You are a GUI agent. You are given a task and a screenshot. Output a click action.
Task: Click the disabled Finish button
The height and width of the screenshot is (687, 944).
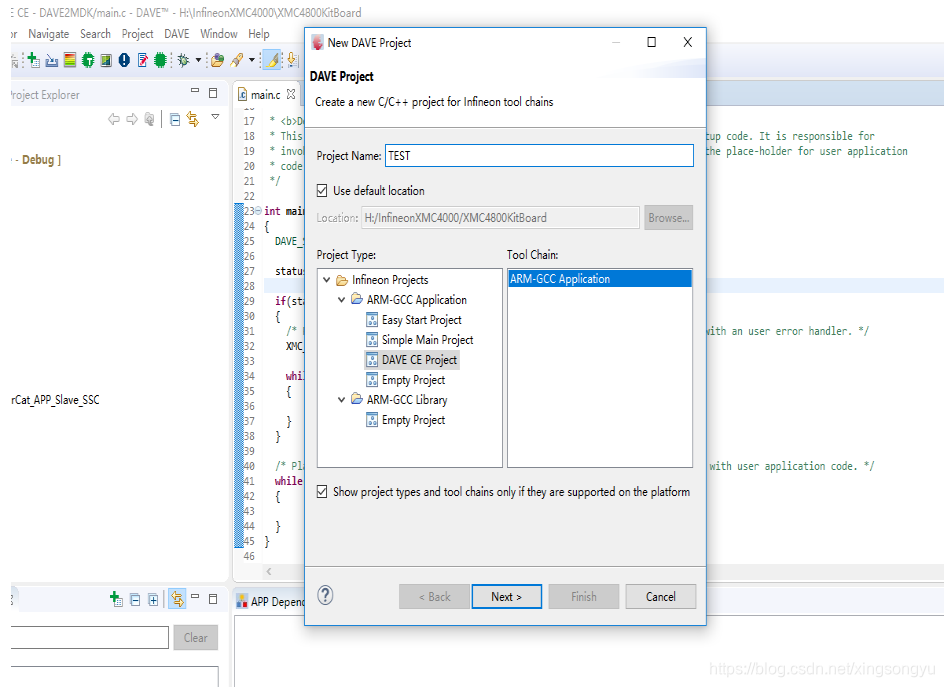pos(583,597)
